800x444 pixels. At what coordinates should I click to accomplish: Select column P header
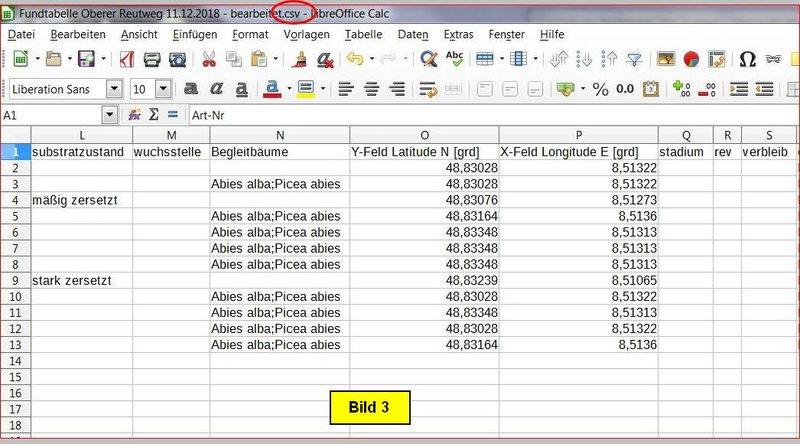pyautogui.click(x=579, y=135)
